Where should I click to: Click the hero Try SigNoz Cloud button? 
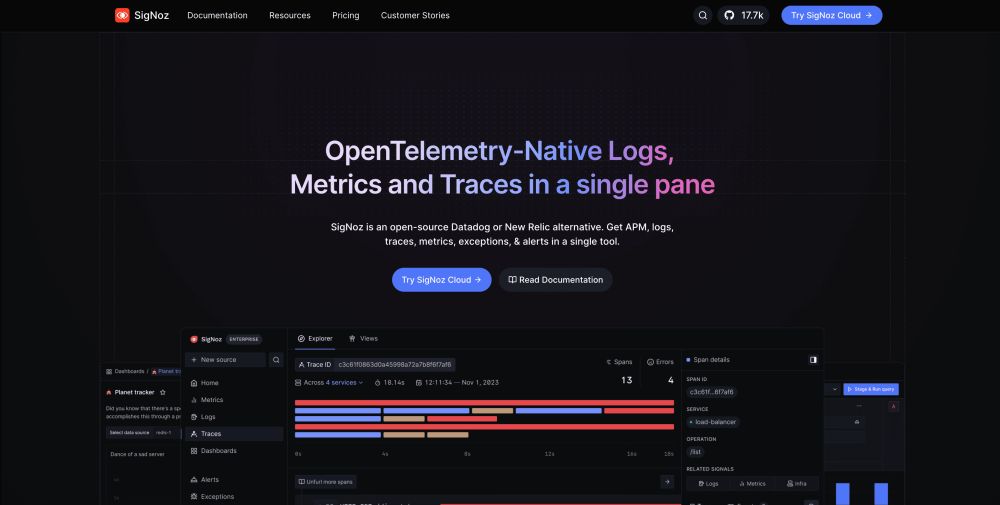coord(441,280)
